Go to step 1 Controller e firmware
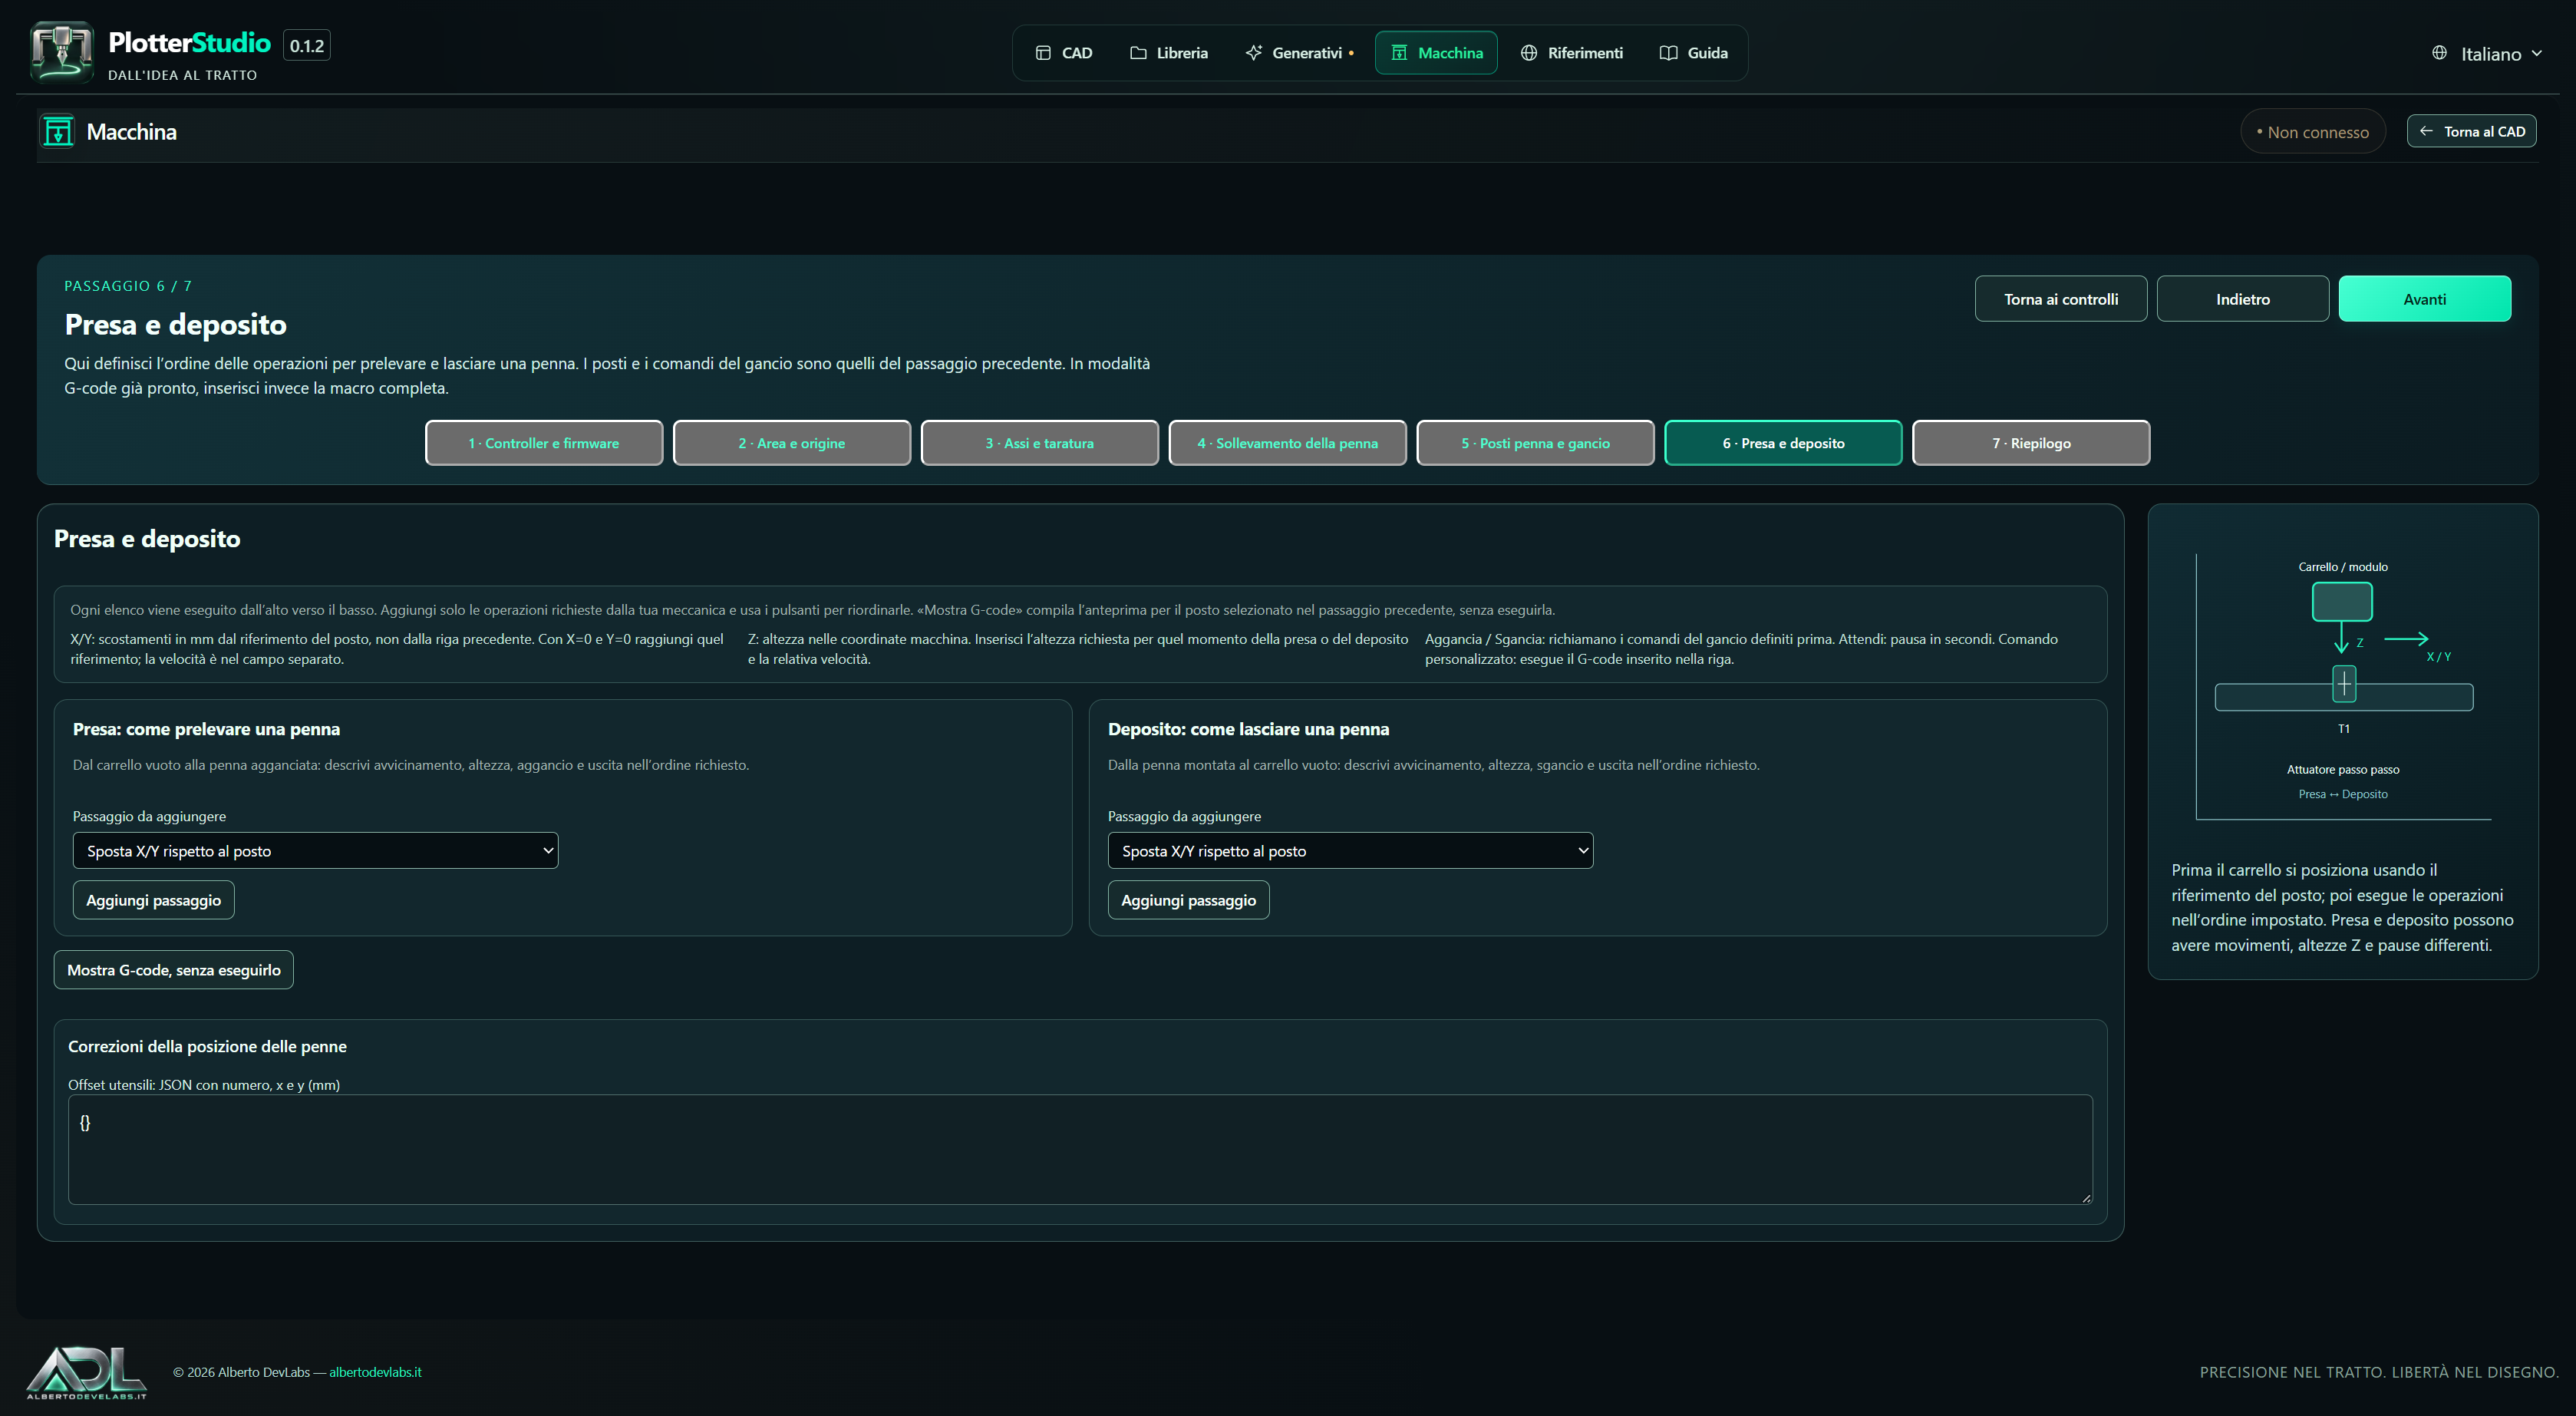The height and width of the screenshot is (1416, 2576). (x=544, y=443)
